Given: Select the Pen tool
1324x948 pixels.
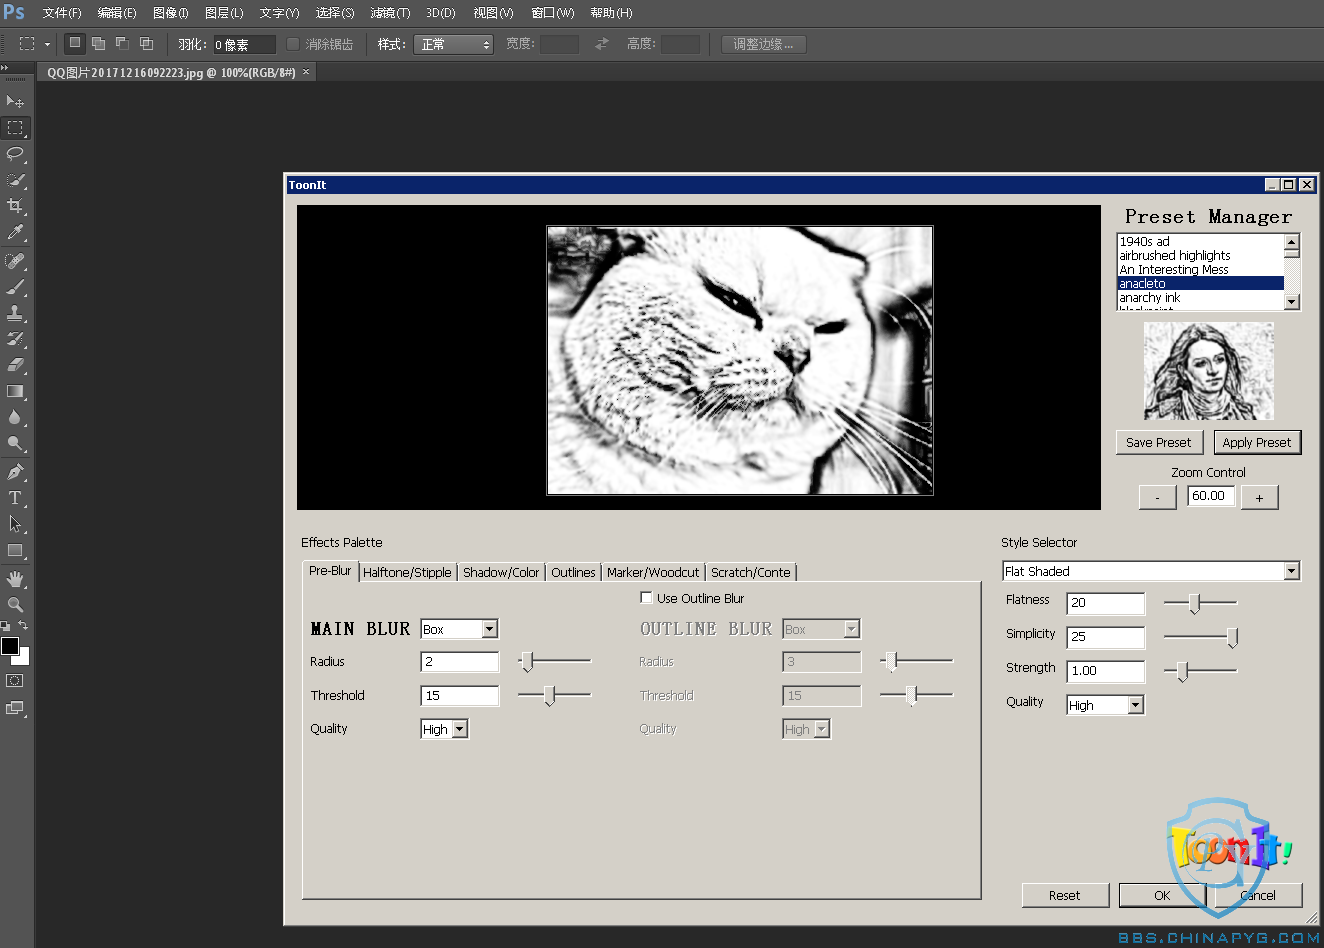Looking at the screenshot, I should coord(15,472).
